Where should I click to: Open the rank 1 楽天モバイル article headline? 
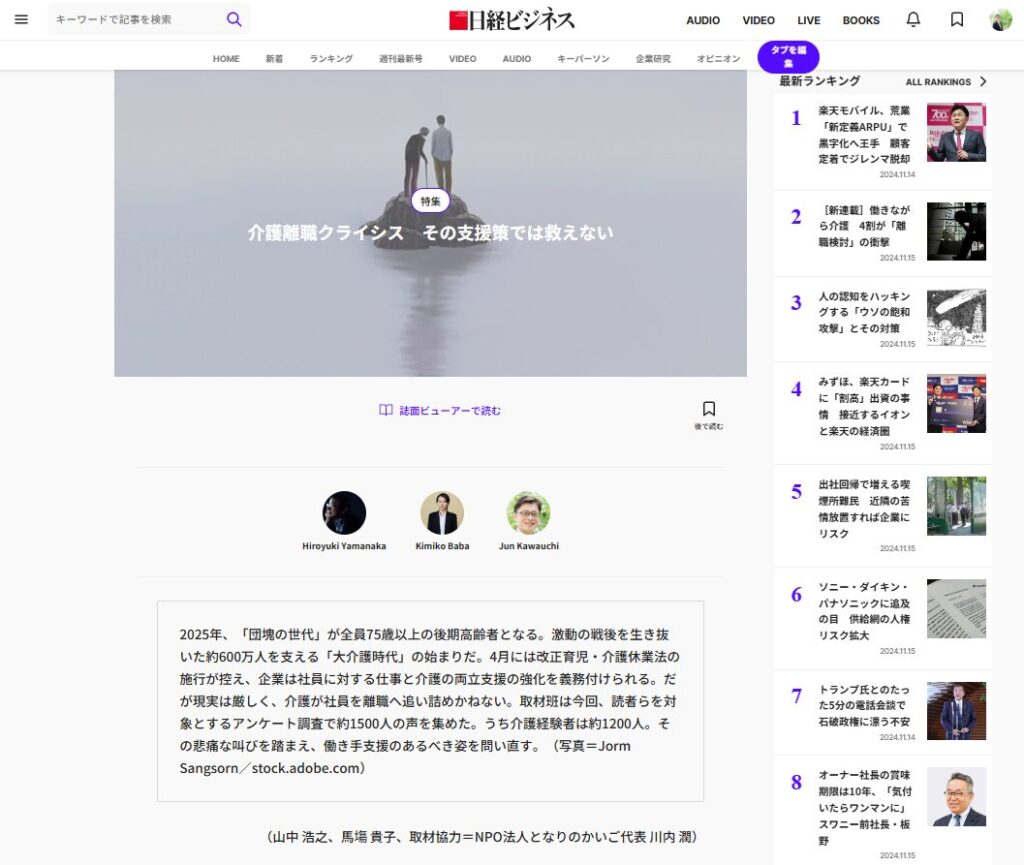pos(864,134)
